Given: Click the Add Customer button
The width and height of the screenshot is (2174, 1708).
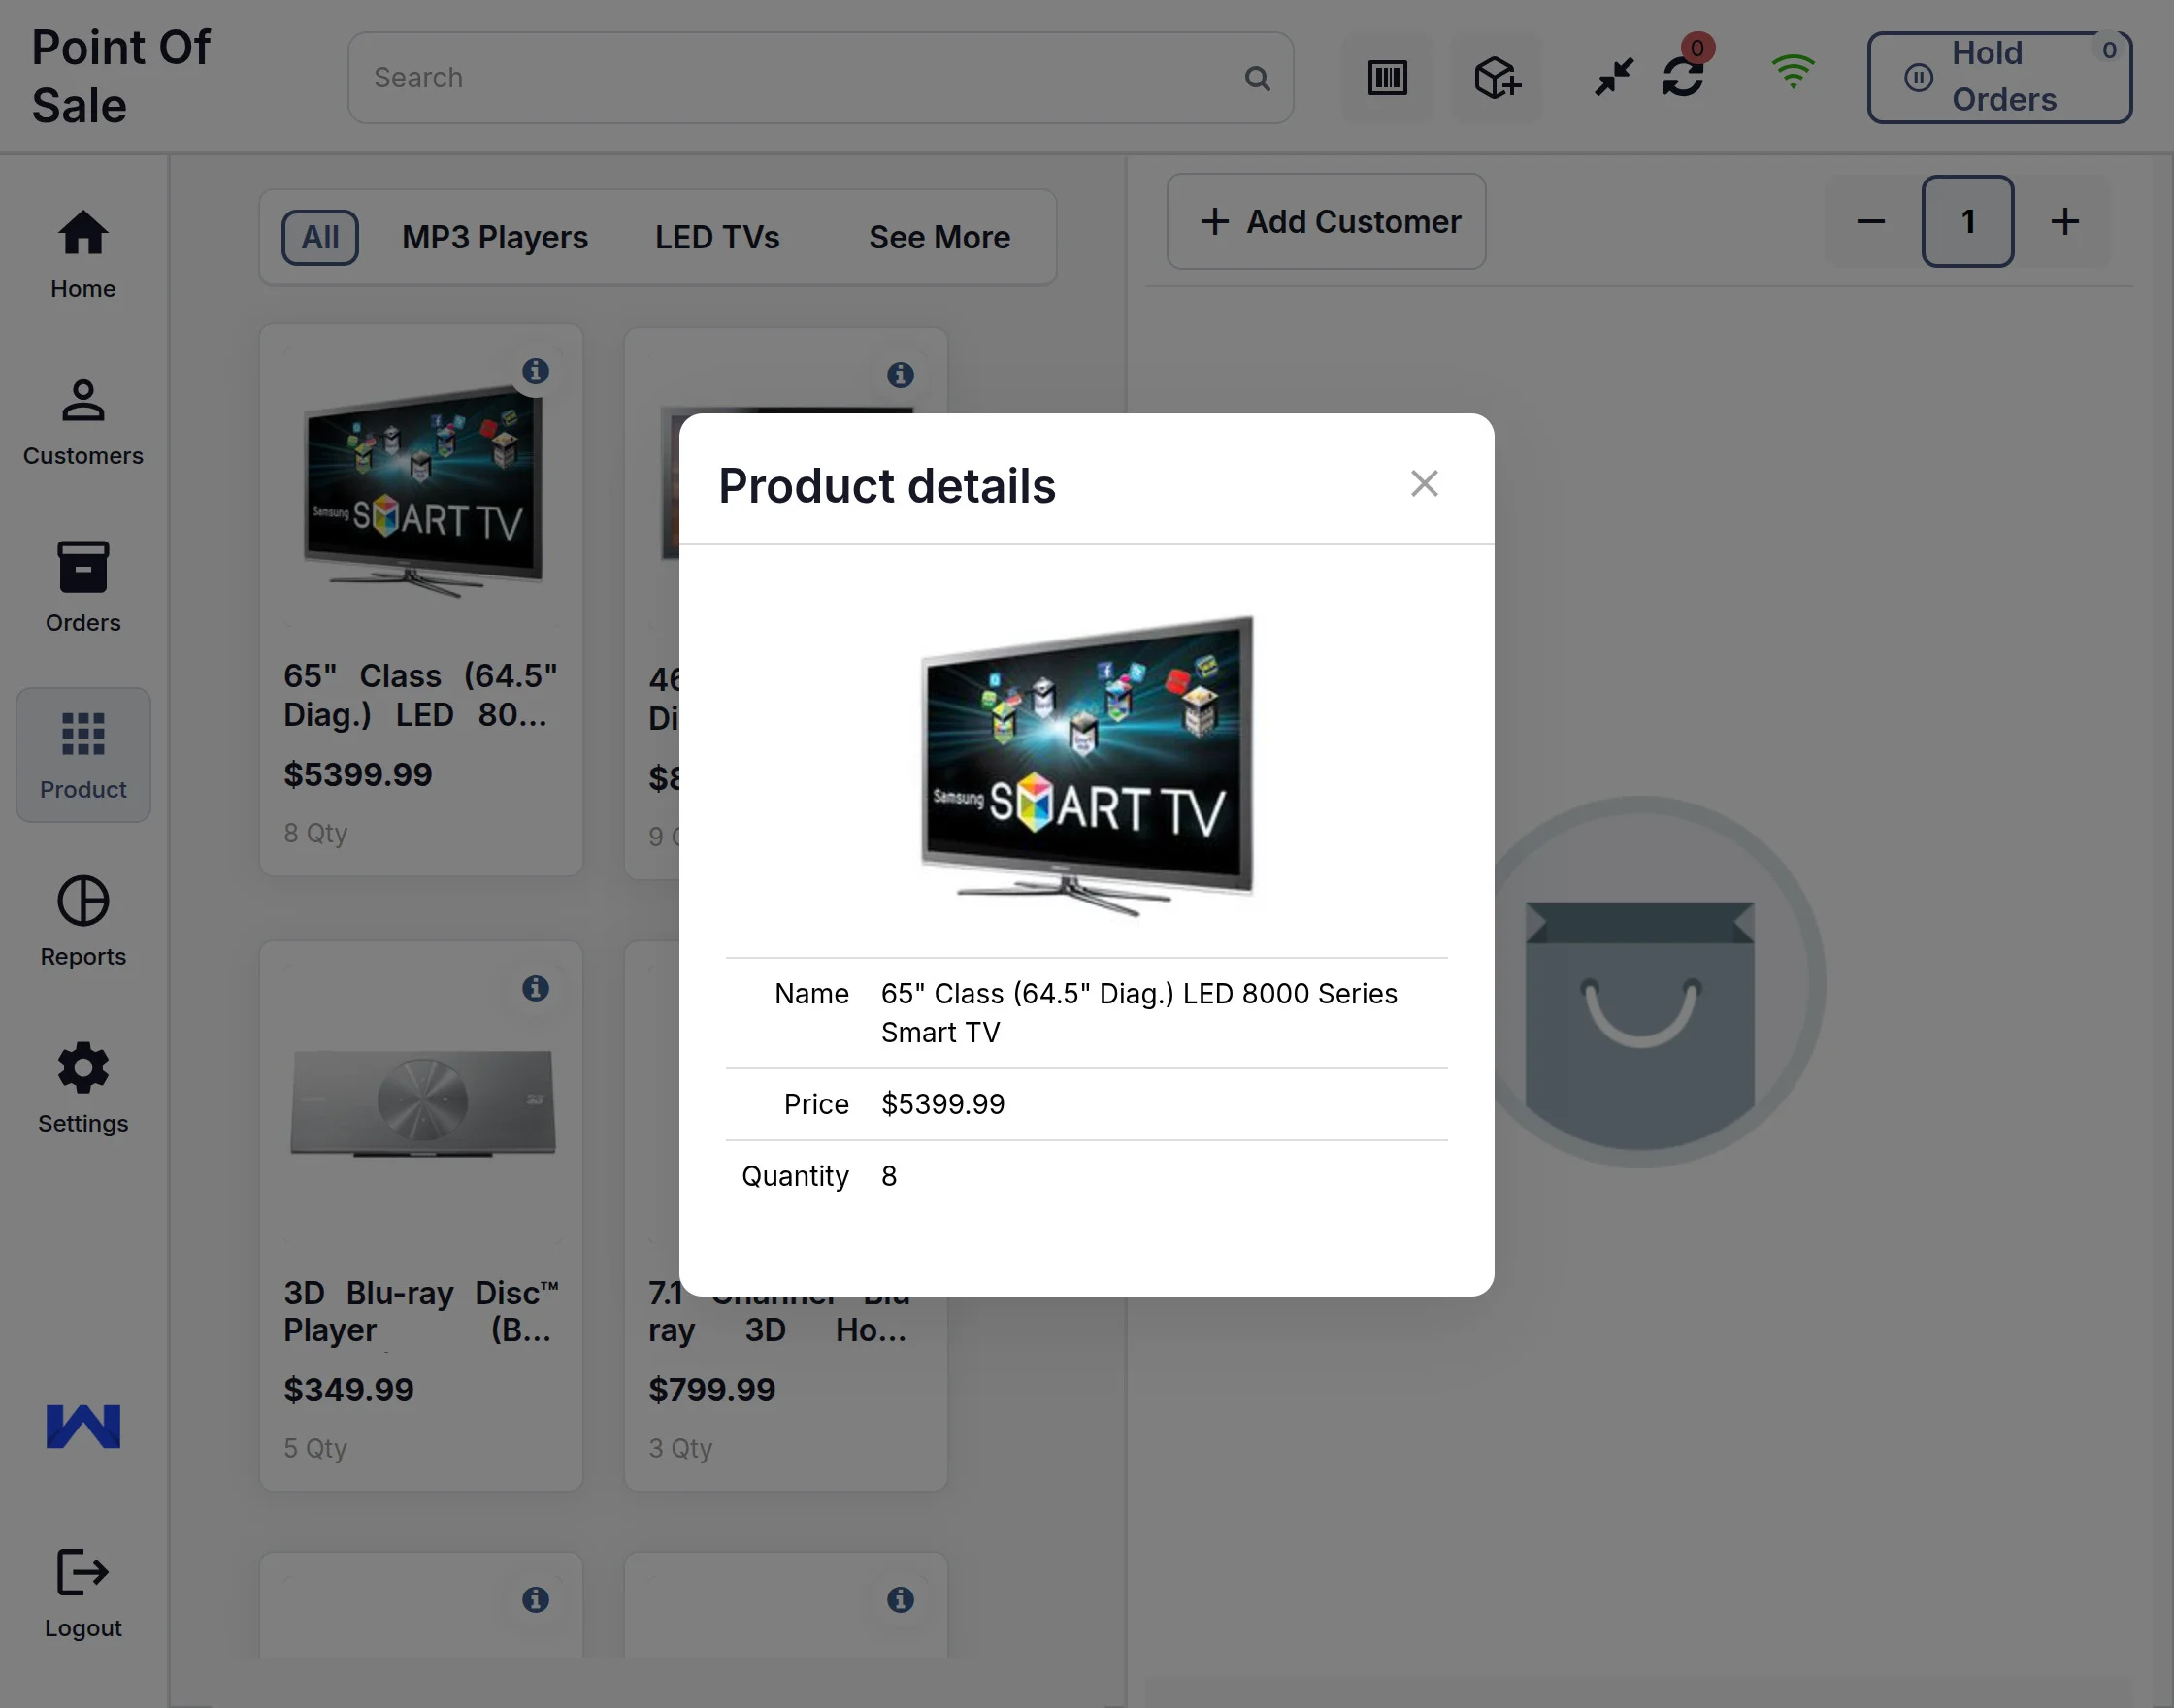Looking at the screenshot, I should [x=1325, y=221].
